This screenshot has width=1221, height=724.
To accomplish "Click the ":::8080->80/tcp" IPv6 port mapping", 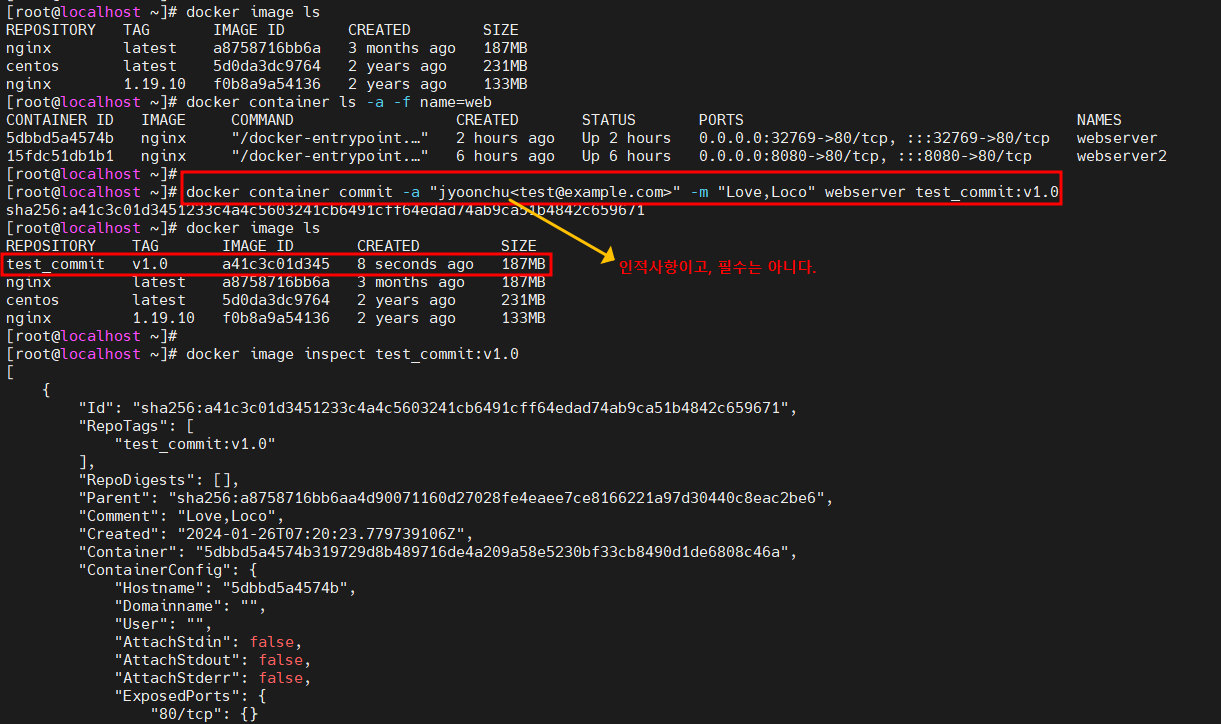I will 963,156.
